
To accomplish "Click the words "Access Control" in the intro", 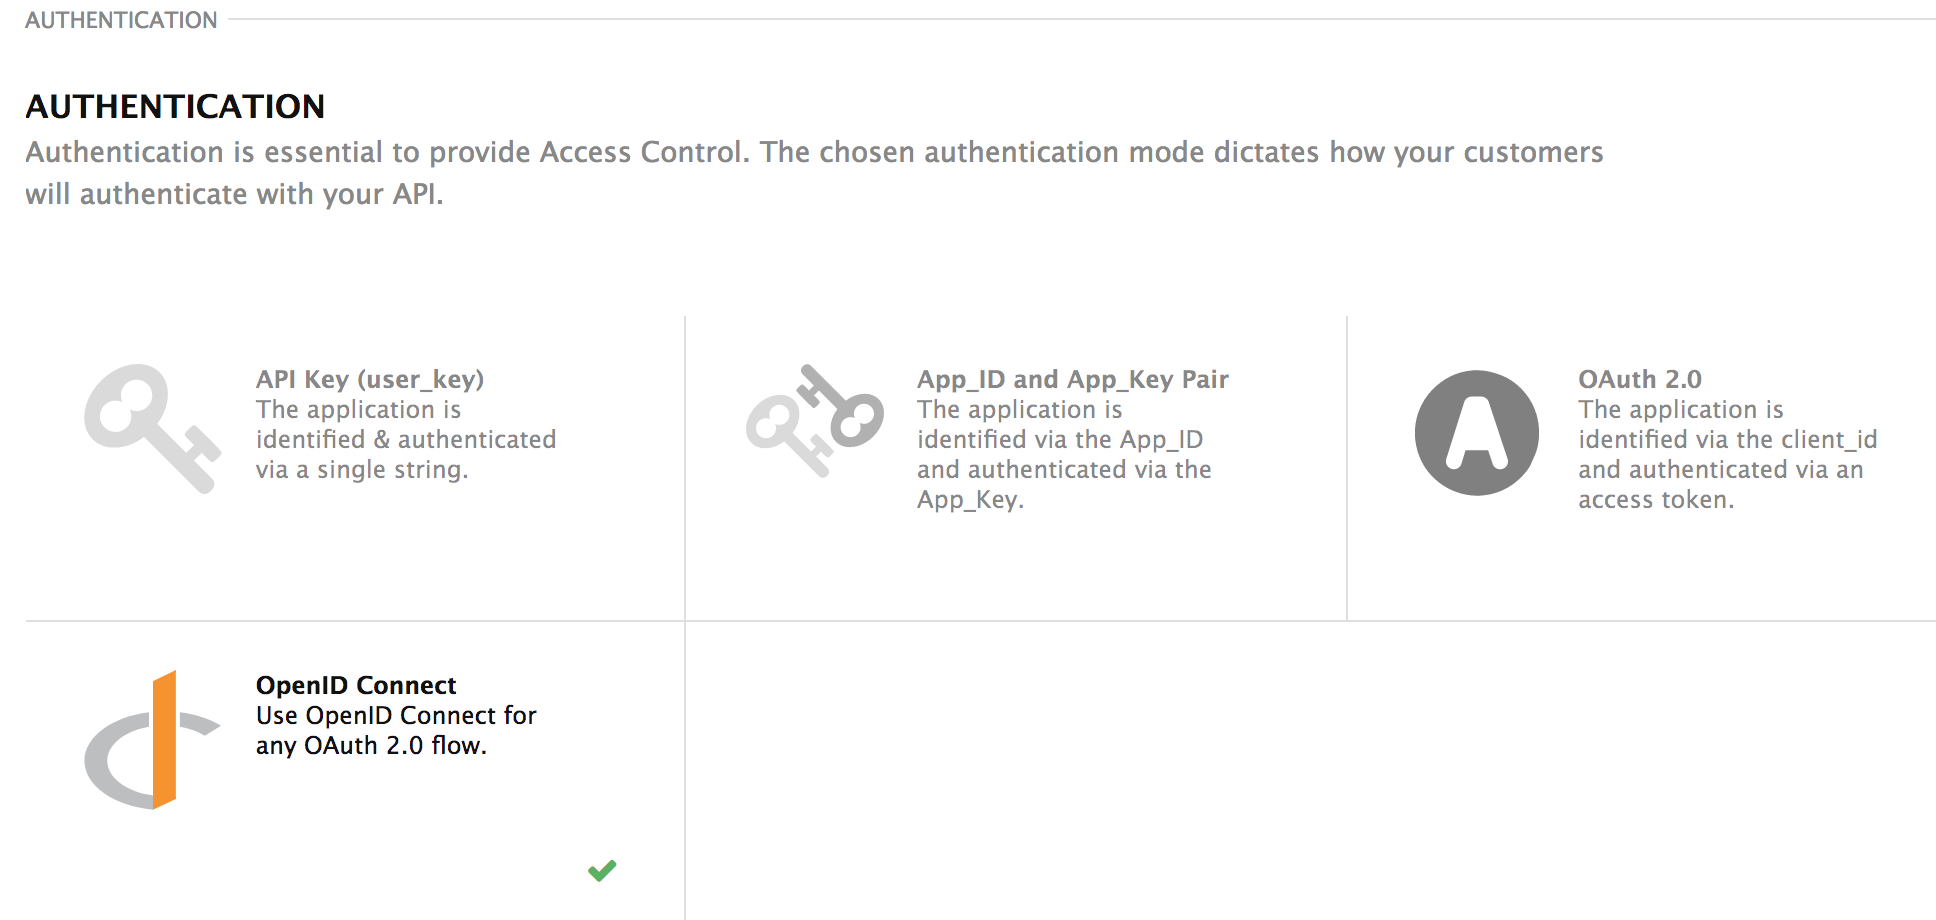I will pos(643,152).
